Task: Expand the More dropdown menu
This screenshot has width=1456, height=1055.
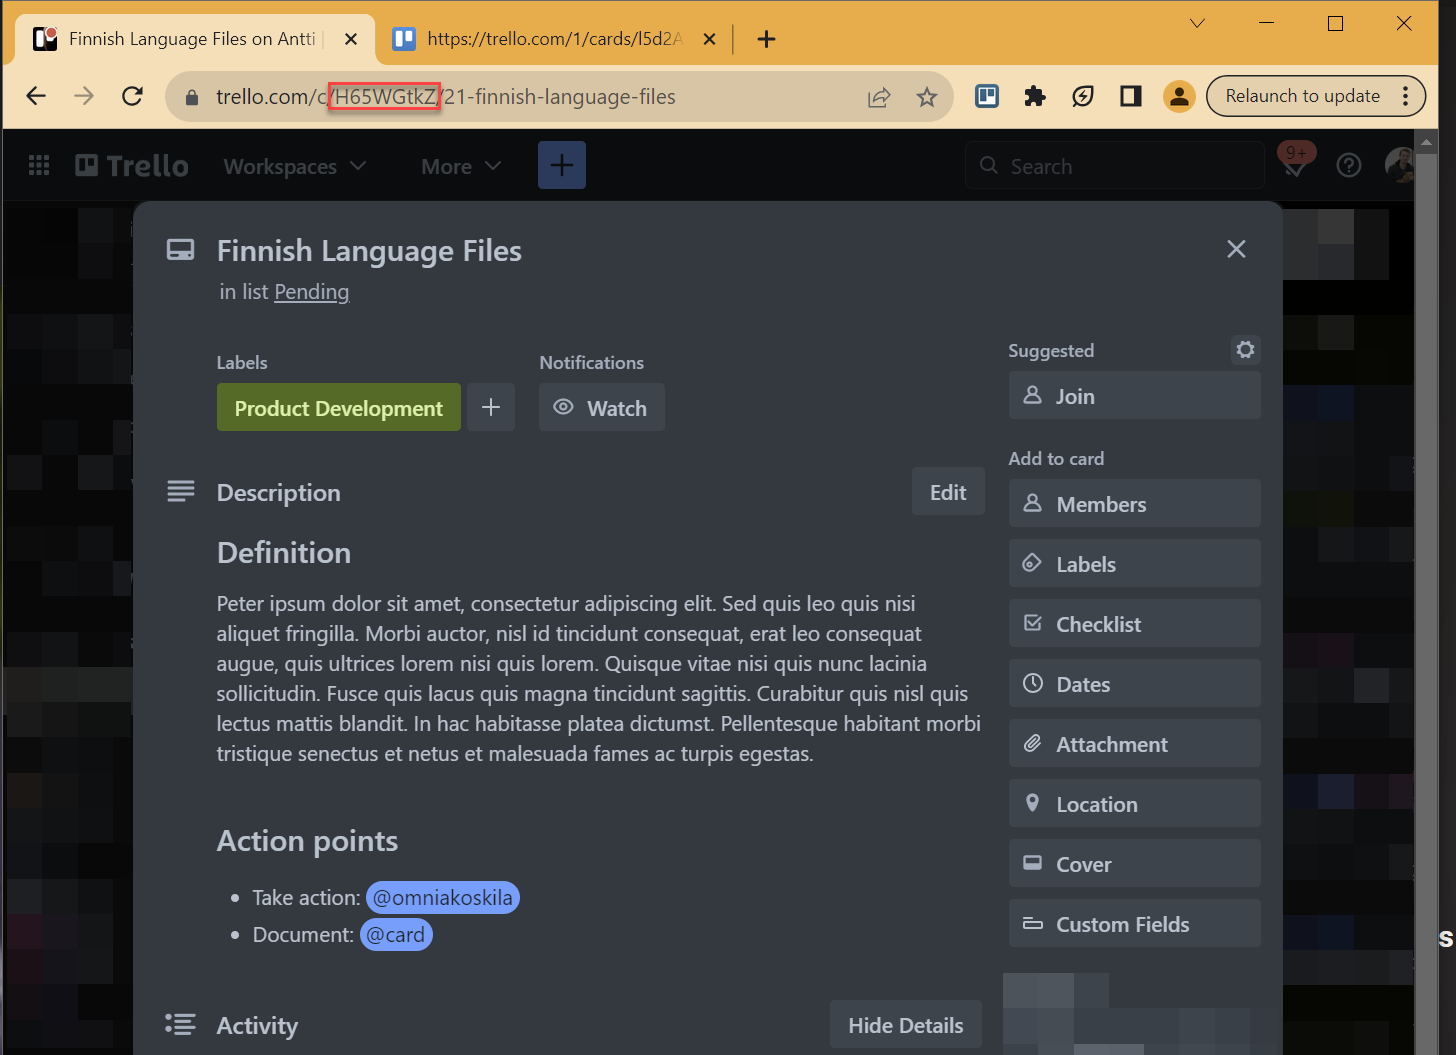Action: pyautogui.click(x=461, y=167)
